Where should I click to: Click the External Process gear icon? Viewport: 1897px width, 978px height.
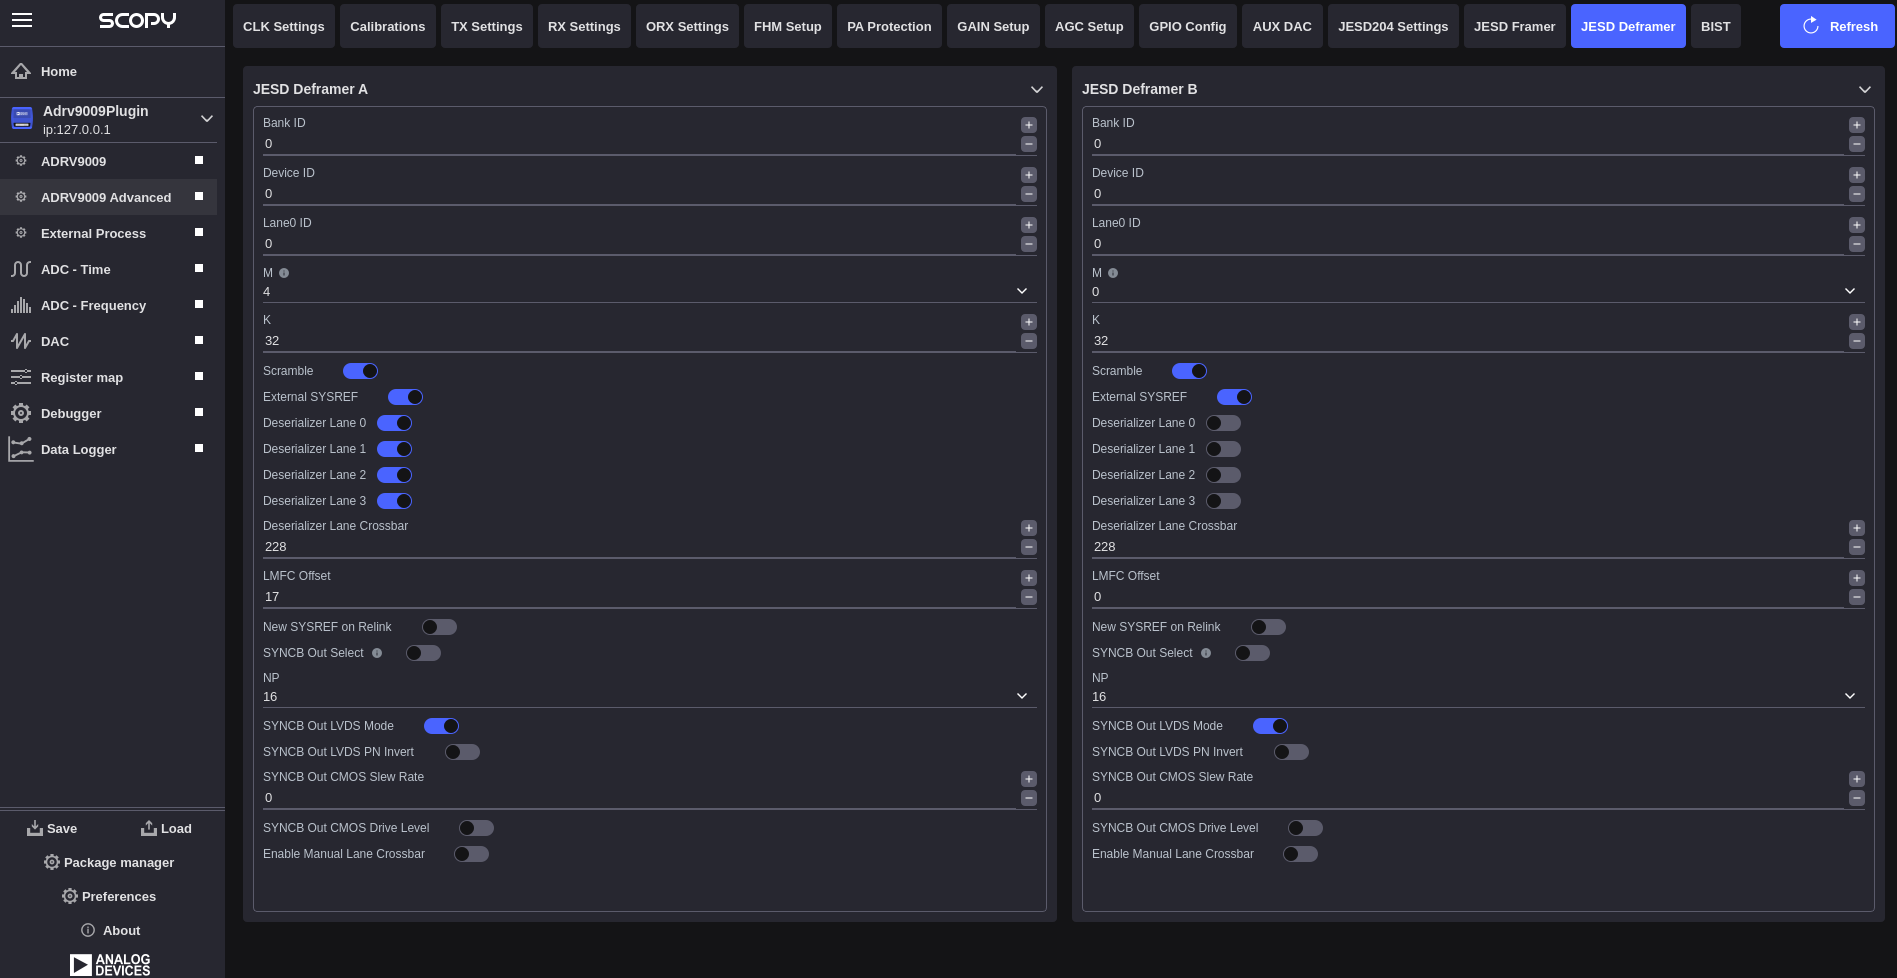[21, 233]
